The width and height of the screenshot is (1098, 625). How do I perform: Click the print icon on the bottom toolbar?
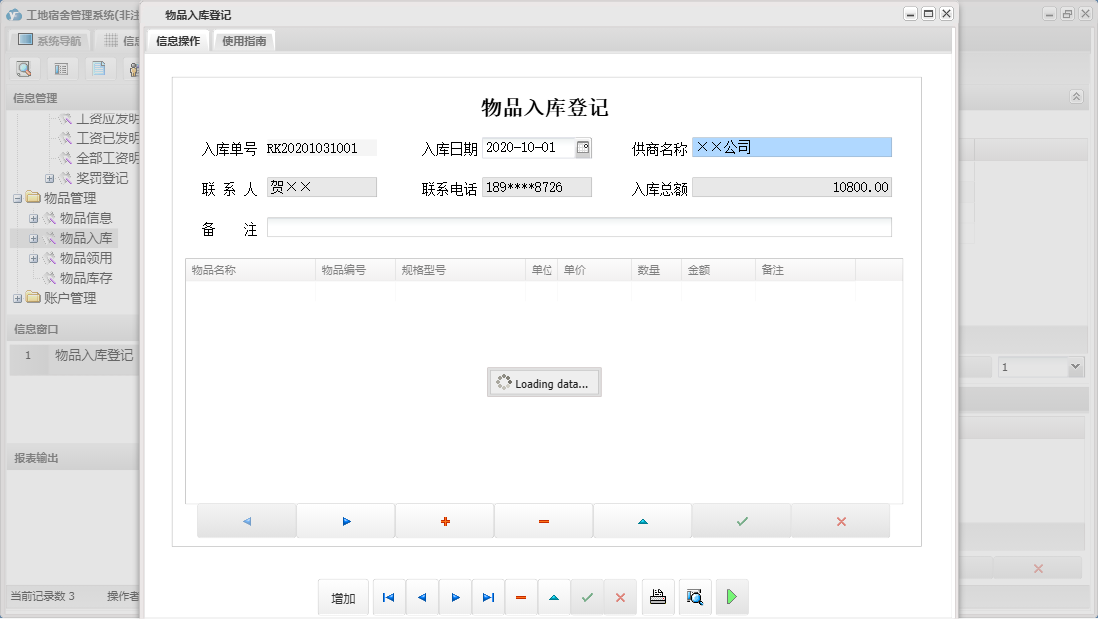coord(659,597)
